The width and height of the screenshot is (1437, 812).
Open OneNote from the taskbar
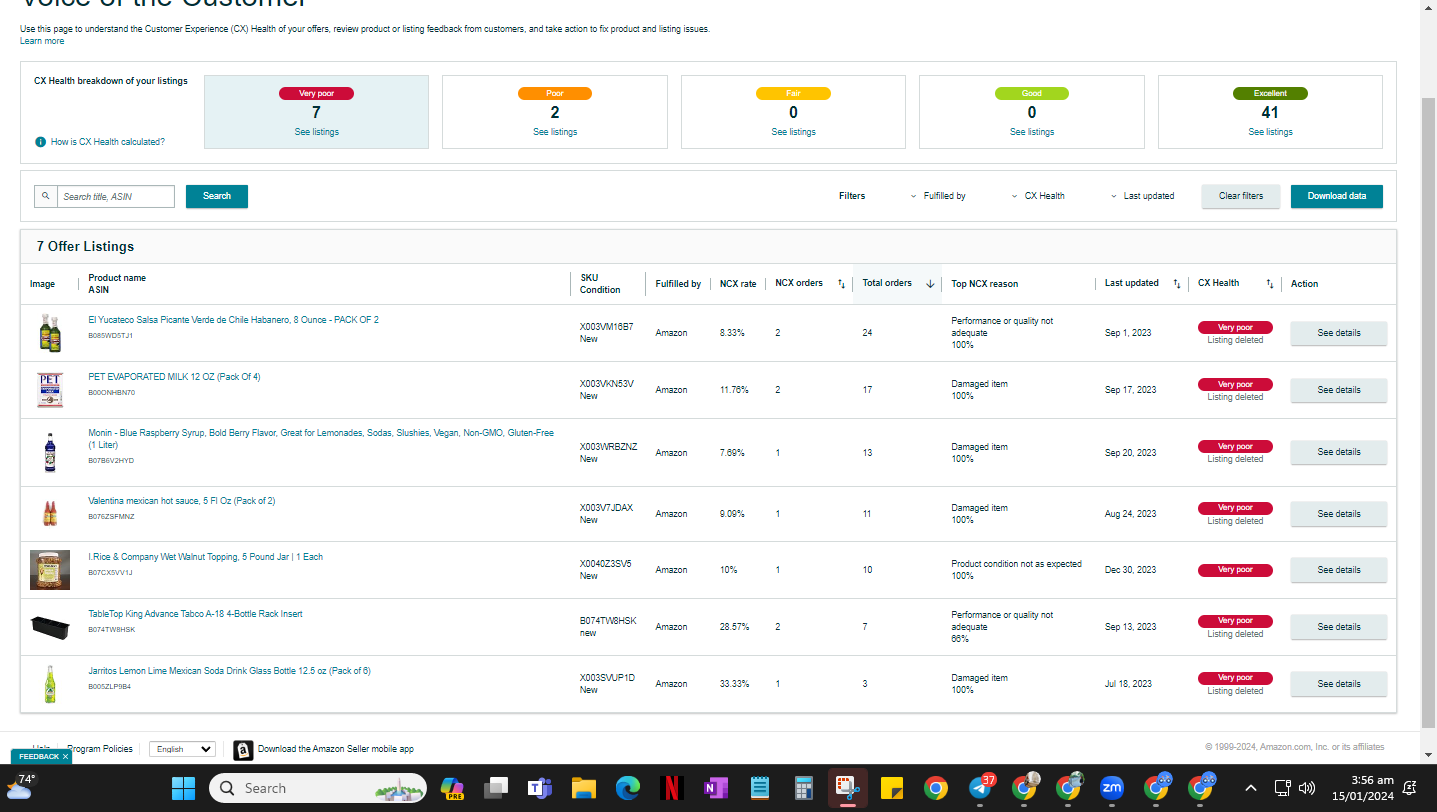(x=716, y=788)
